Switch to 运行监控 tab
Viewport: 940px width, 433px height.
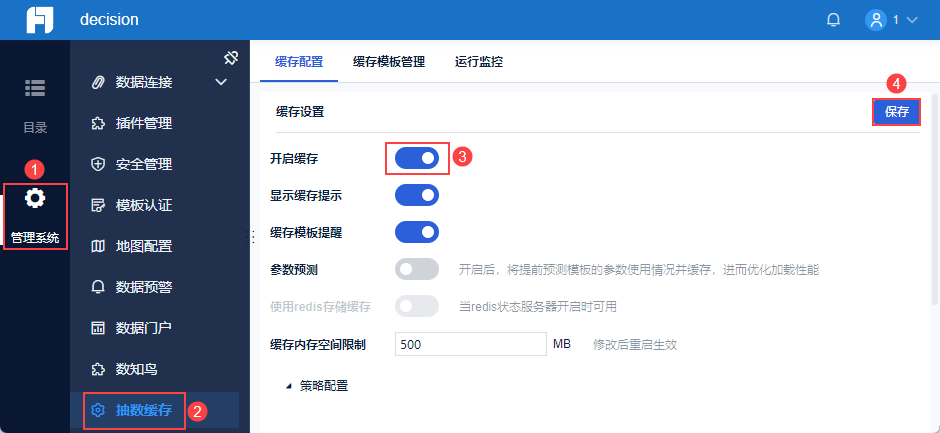[478, 62]
